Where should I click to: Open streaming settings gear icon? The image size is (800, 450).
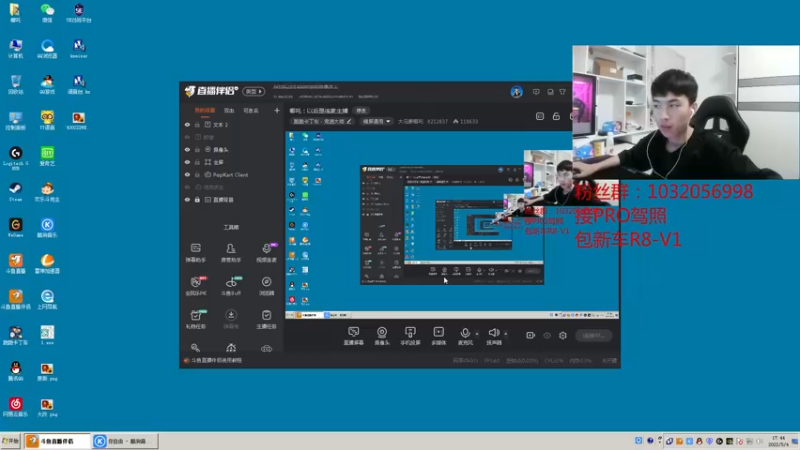(563, 335)
